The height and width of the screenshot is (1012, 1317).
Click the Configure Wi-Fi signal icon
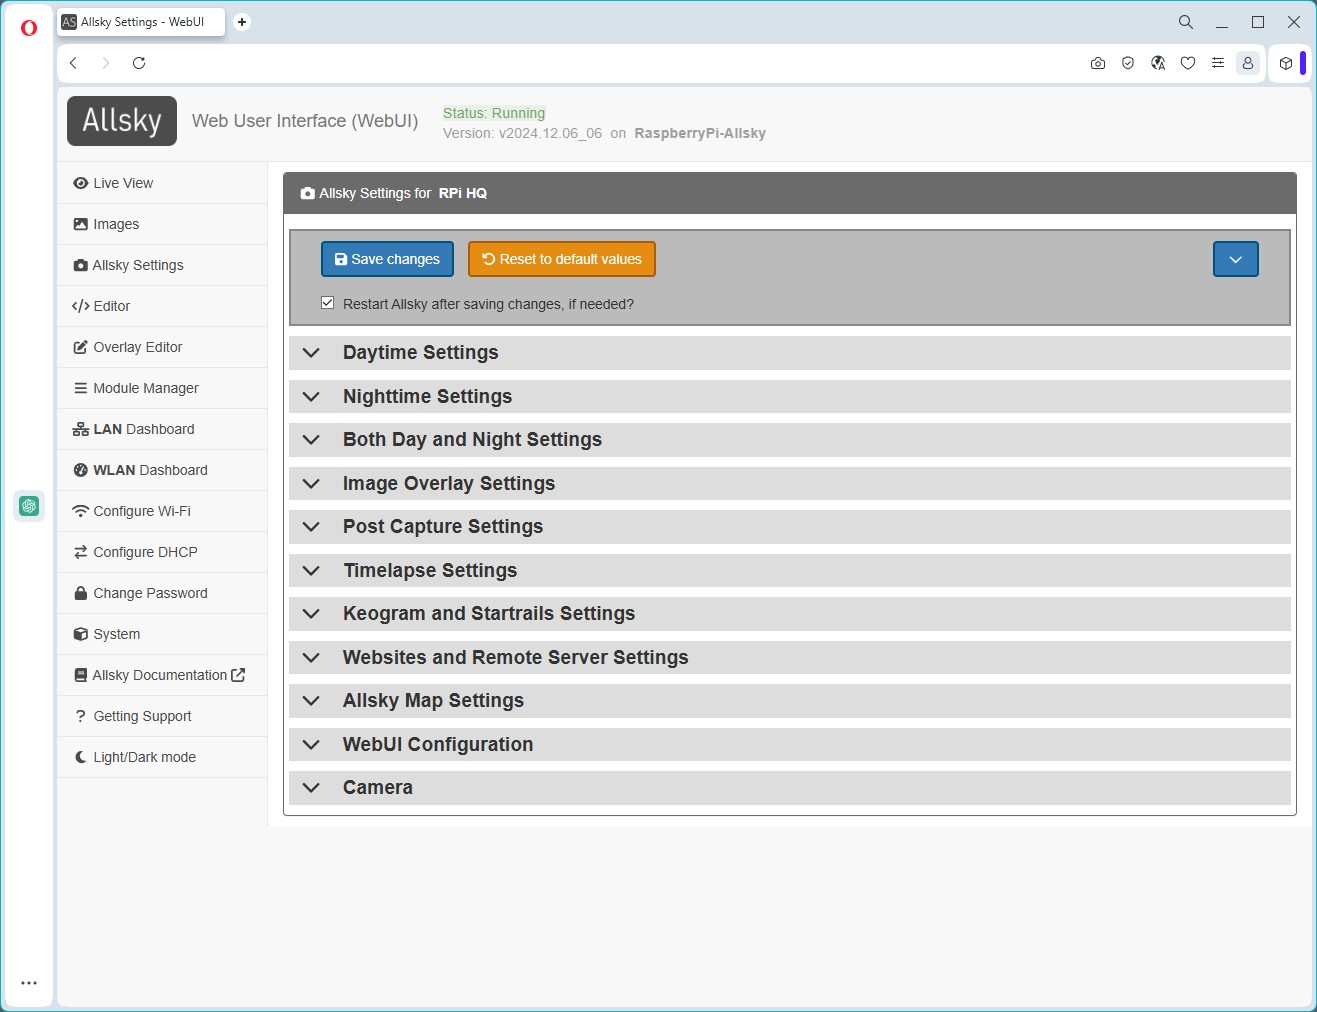[x=80, y=511]
